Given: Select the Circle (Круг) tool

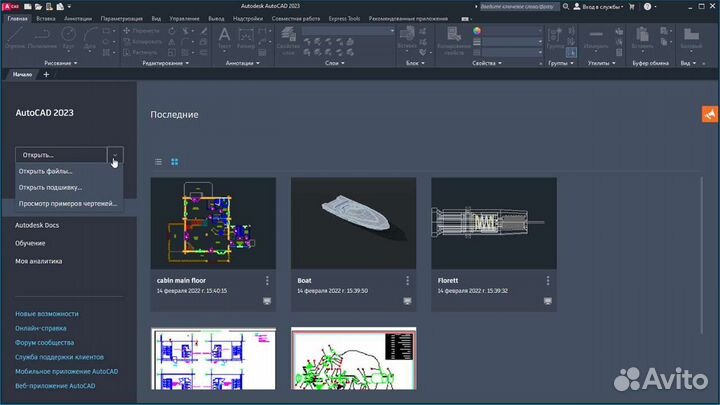Looking at the screenshot, I should 68,38.
